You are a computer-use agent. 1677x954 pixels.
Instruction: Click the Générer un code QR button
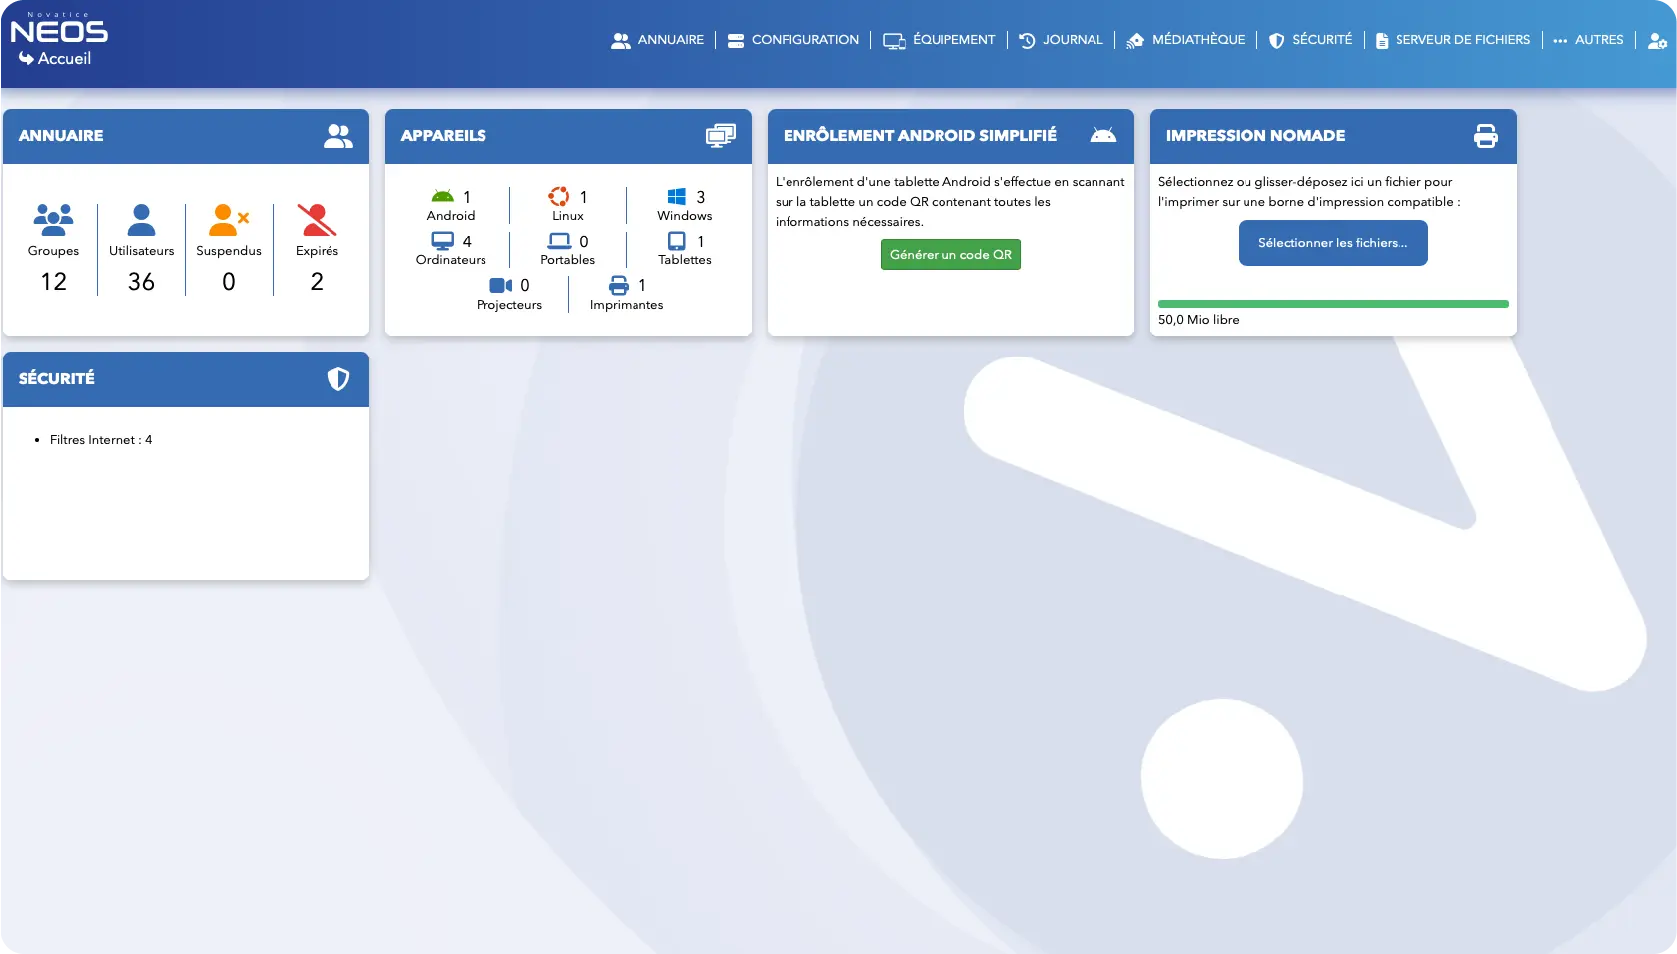click(950, 254)
